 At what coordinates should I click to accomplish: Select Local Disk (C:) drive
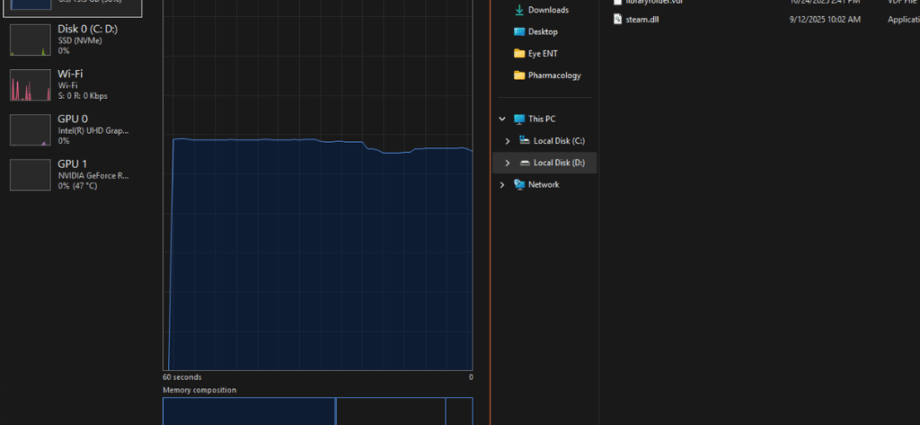pos(558,141)
